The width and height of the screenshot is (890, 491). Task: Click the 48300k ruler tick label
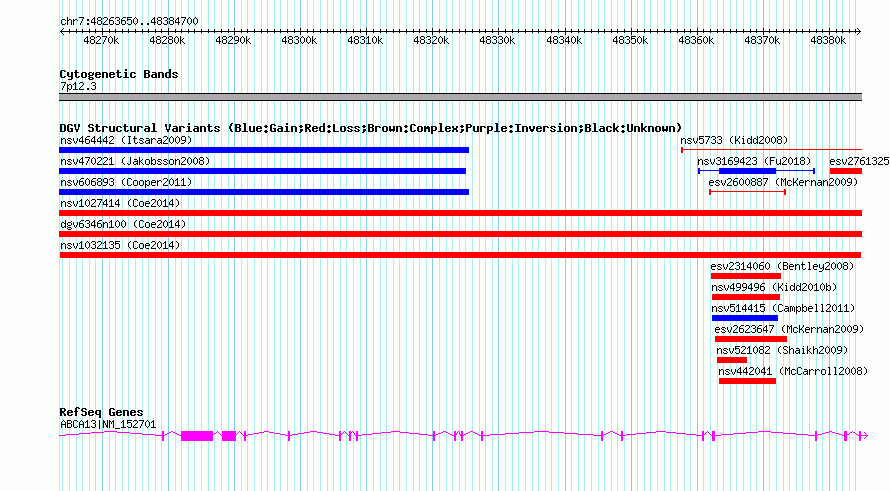(x=299, y=40)
